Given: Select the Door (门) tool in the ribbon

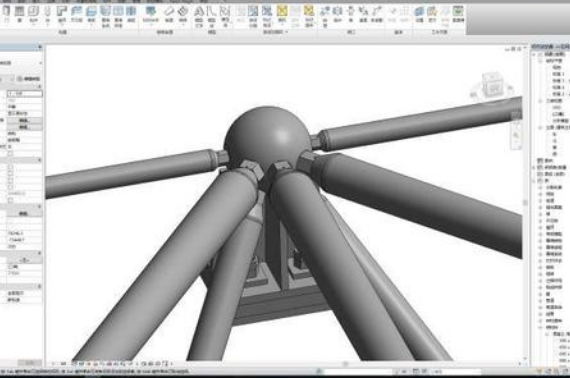Looking at the screenshot, I should point(6,14).
